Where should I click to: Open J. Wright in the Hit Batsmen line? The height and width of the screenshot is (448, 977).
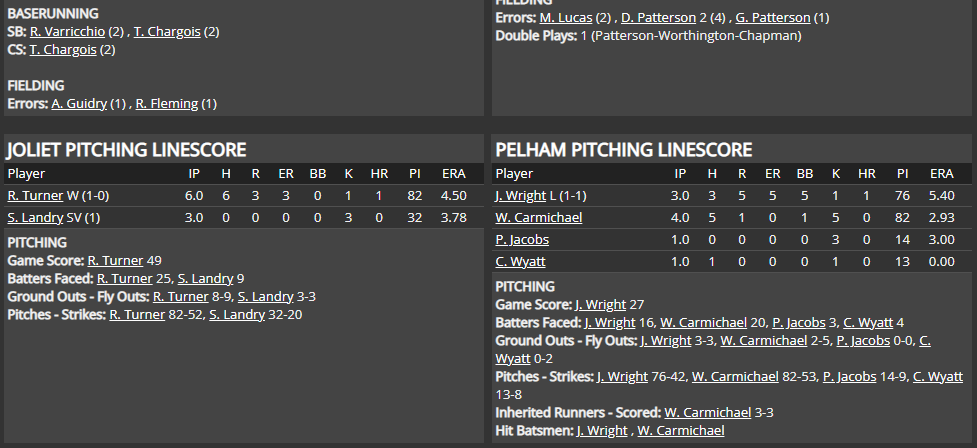(602, 430)
